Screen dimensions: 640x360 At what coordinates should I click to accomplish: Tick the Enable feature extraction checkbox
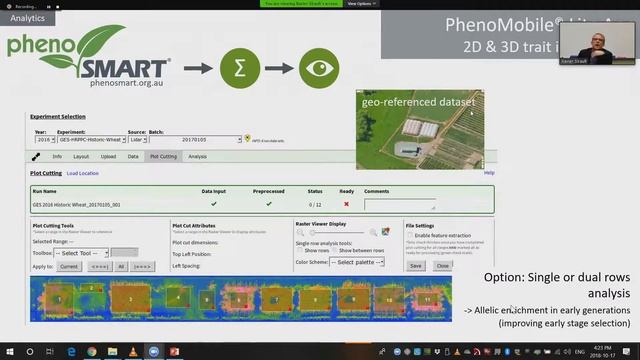410,236
